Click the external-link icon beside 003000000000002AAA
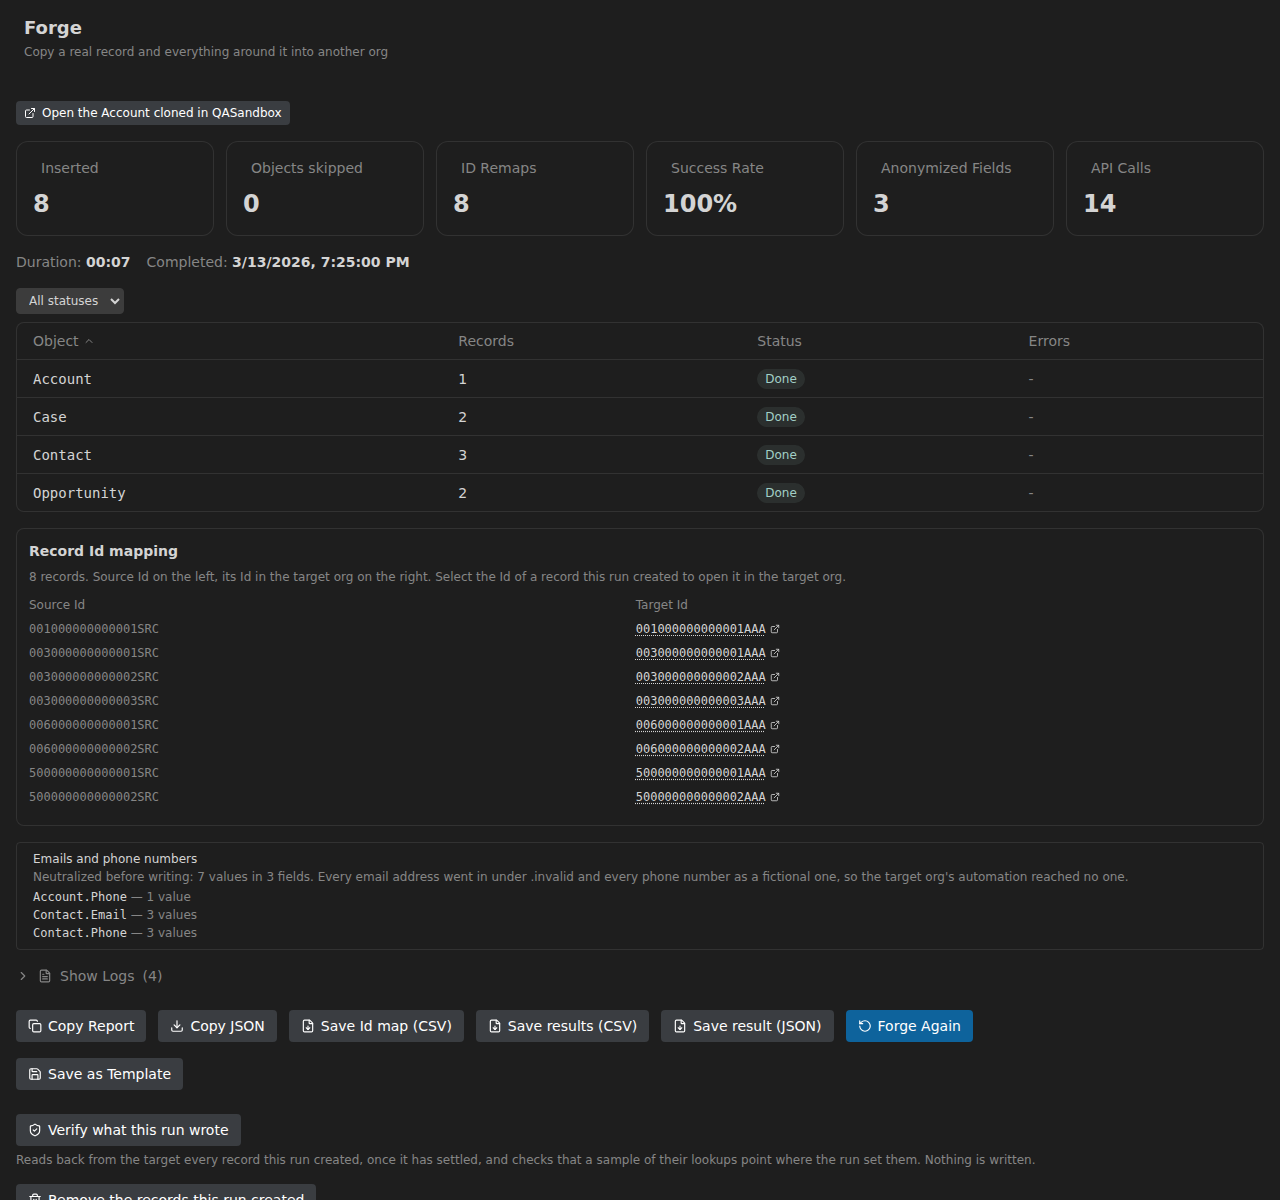This screenshot has height=1200, width=1280. click(775, 677)
